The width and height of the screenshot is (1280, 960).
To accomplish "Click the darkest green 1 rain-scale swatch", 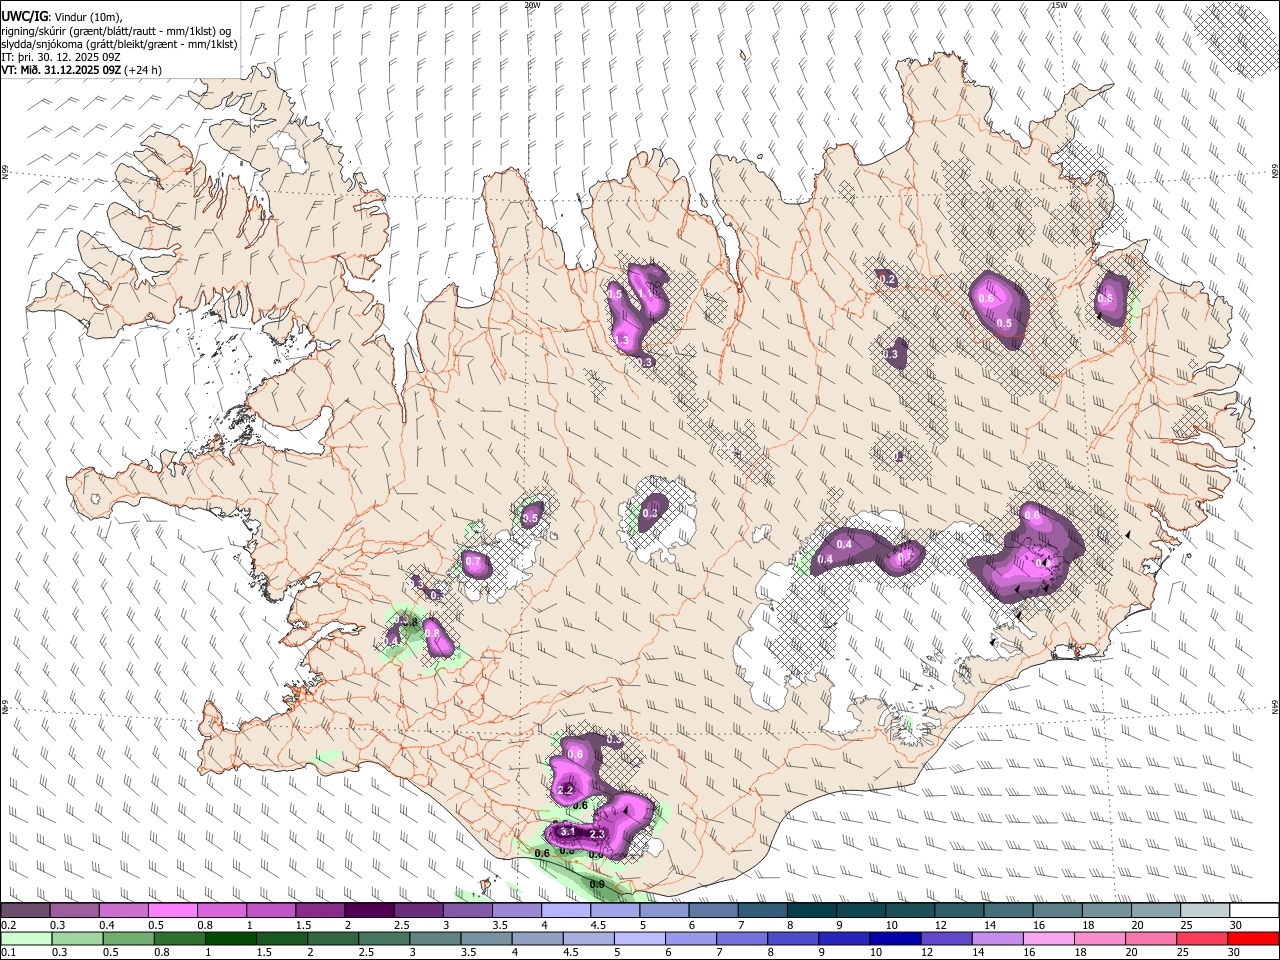I will pos(231,938).
